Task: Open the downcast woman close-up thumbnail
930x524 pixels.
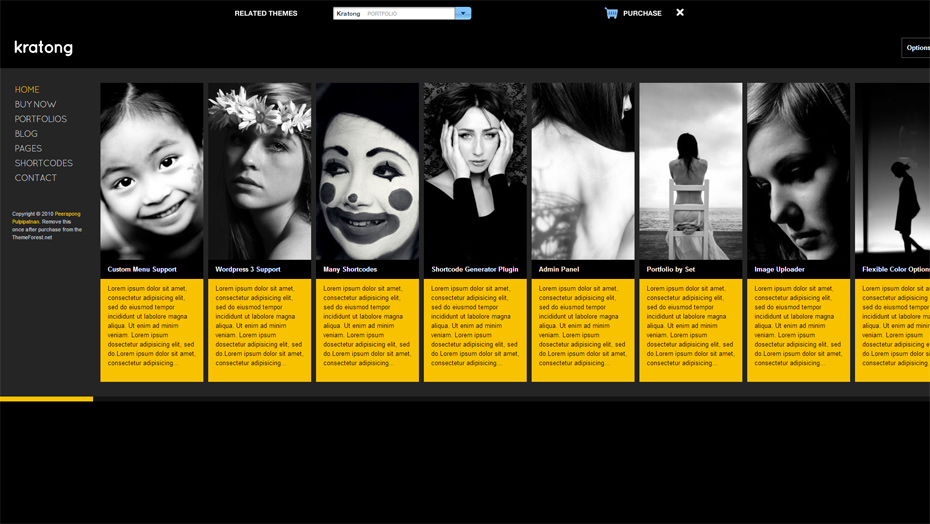Action: [798, 171]
